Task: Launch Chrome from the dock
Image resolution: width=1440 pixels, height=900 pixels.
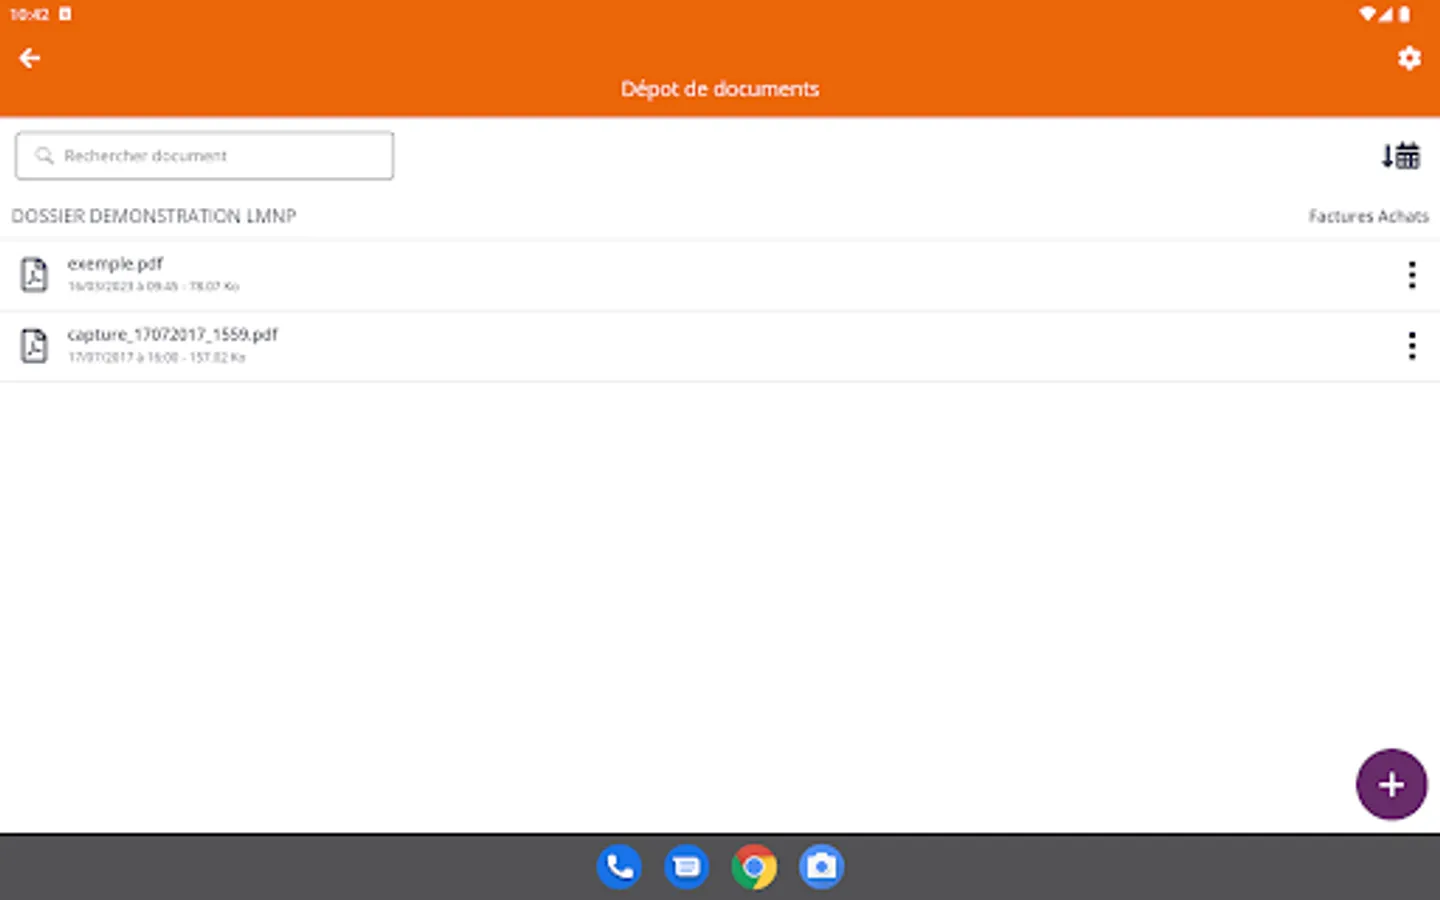Action: click(x=754, y=867)
